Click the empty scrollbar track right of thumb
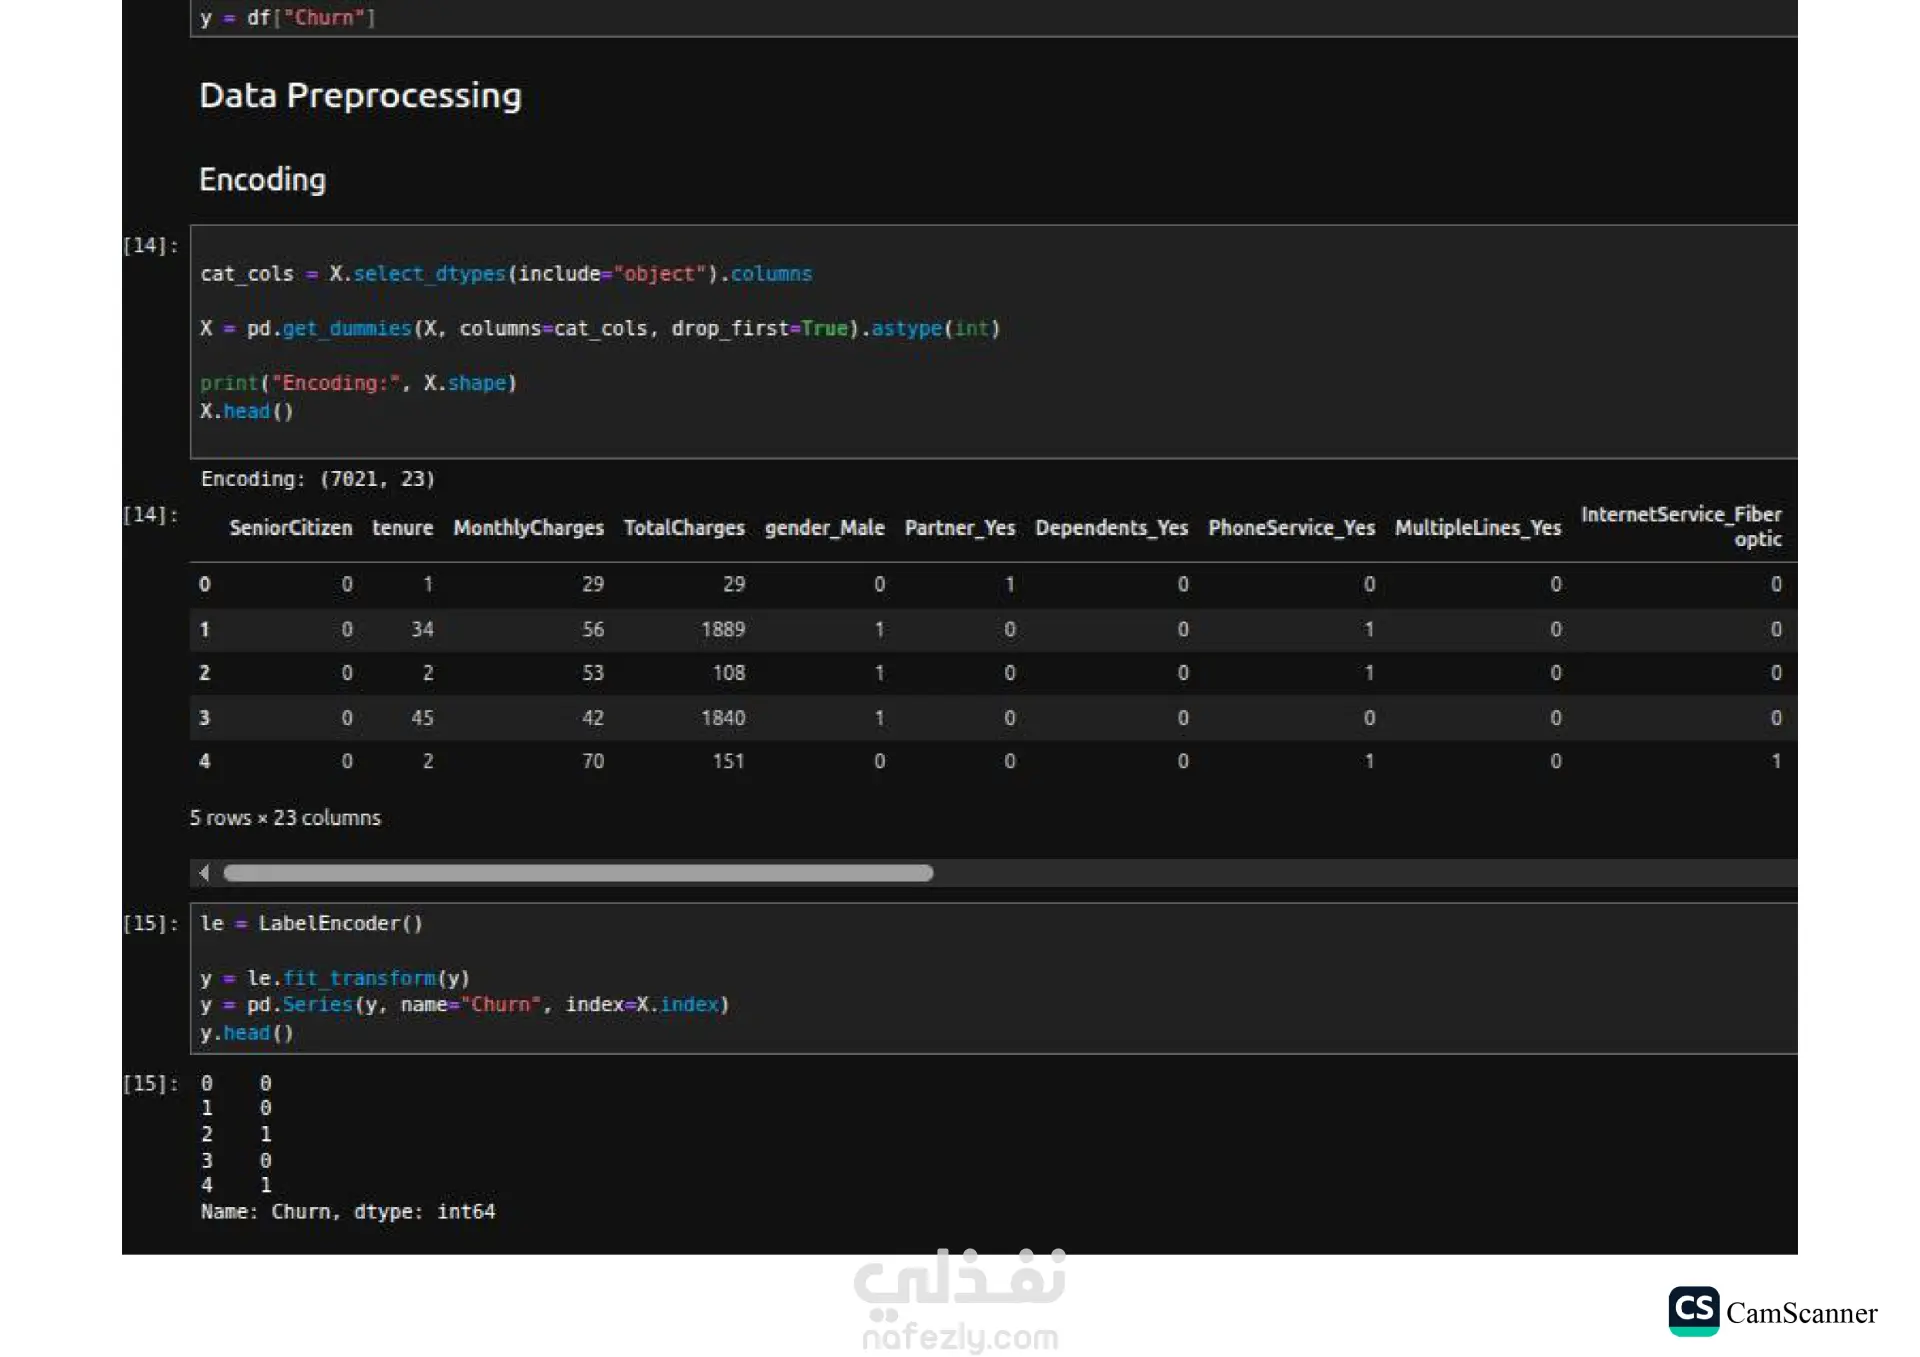 click(x=1360, y=873)
